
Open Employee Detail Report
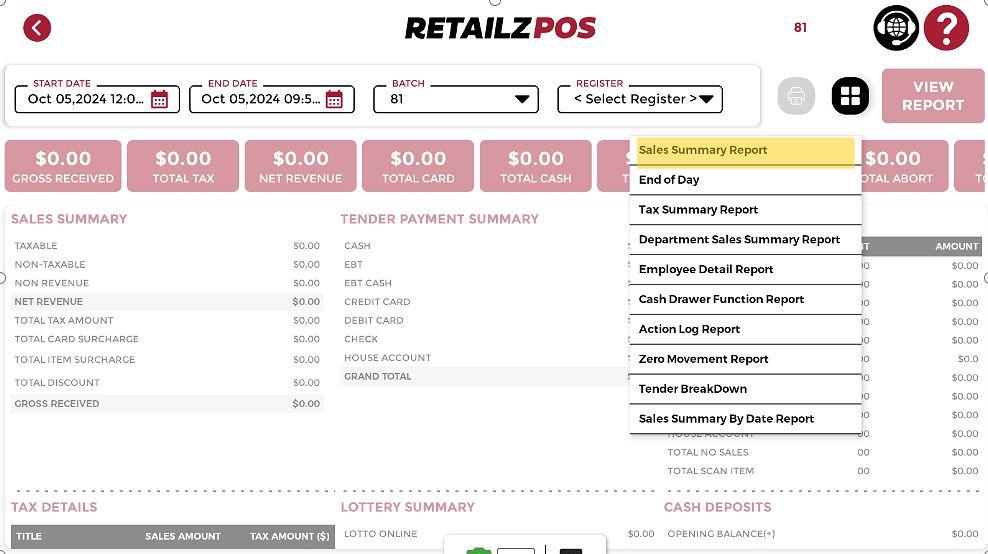pyautogui.click(x=745, y=270)
